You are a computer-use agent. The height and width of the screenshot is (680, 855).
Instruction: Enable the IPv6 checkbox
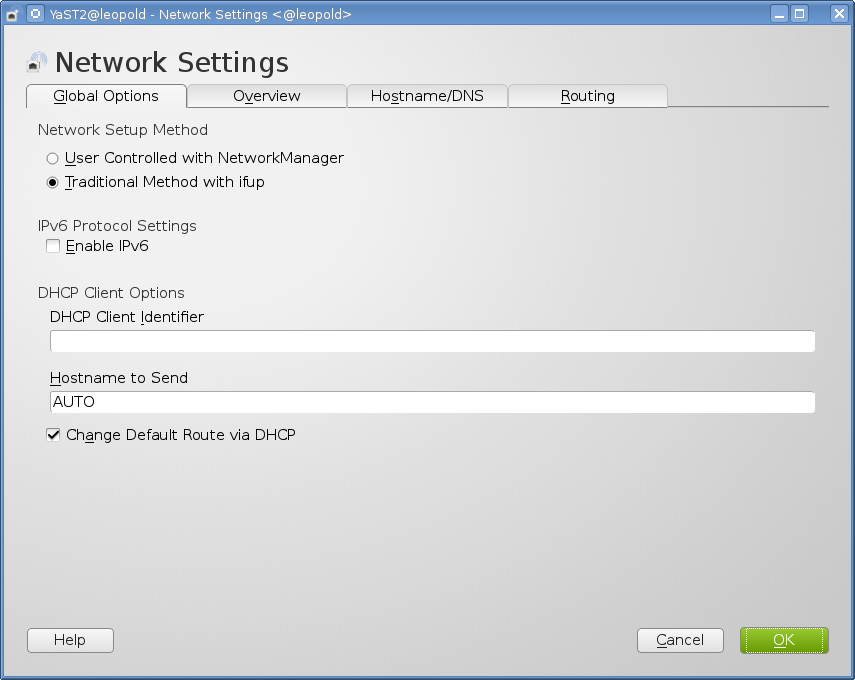click(x=53, y=246)
